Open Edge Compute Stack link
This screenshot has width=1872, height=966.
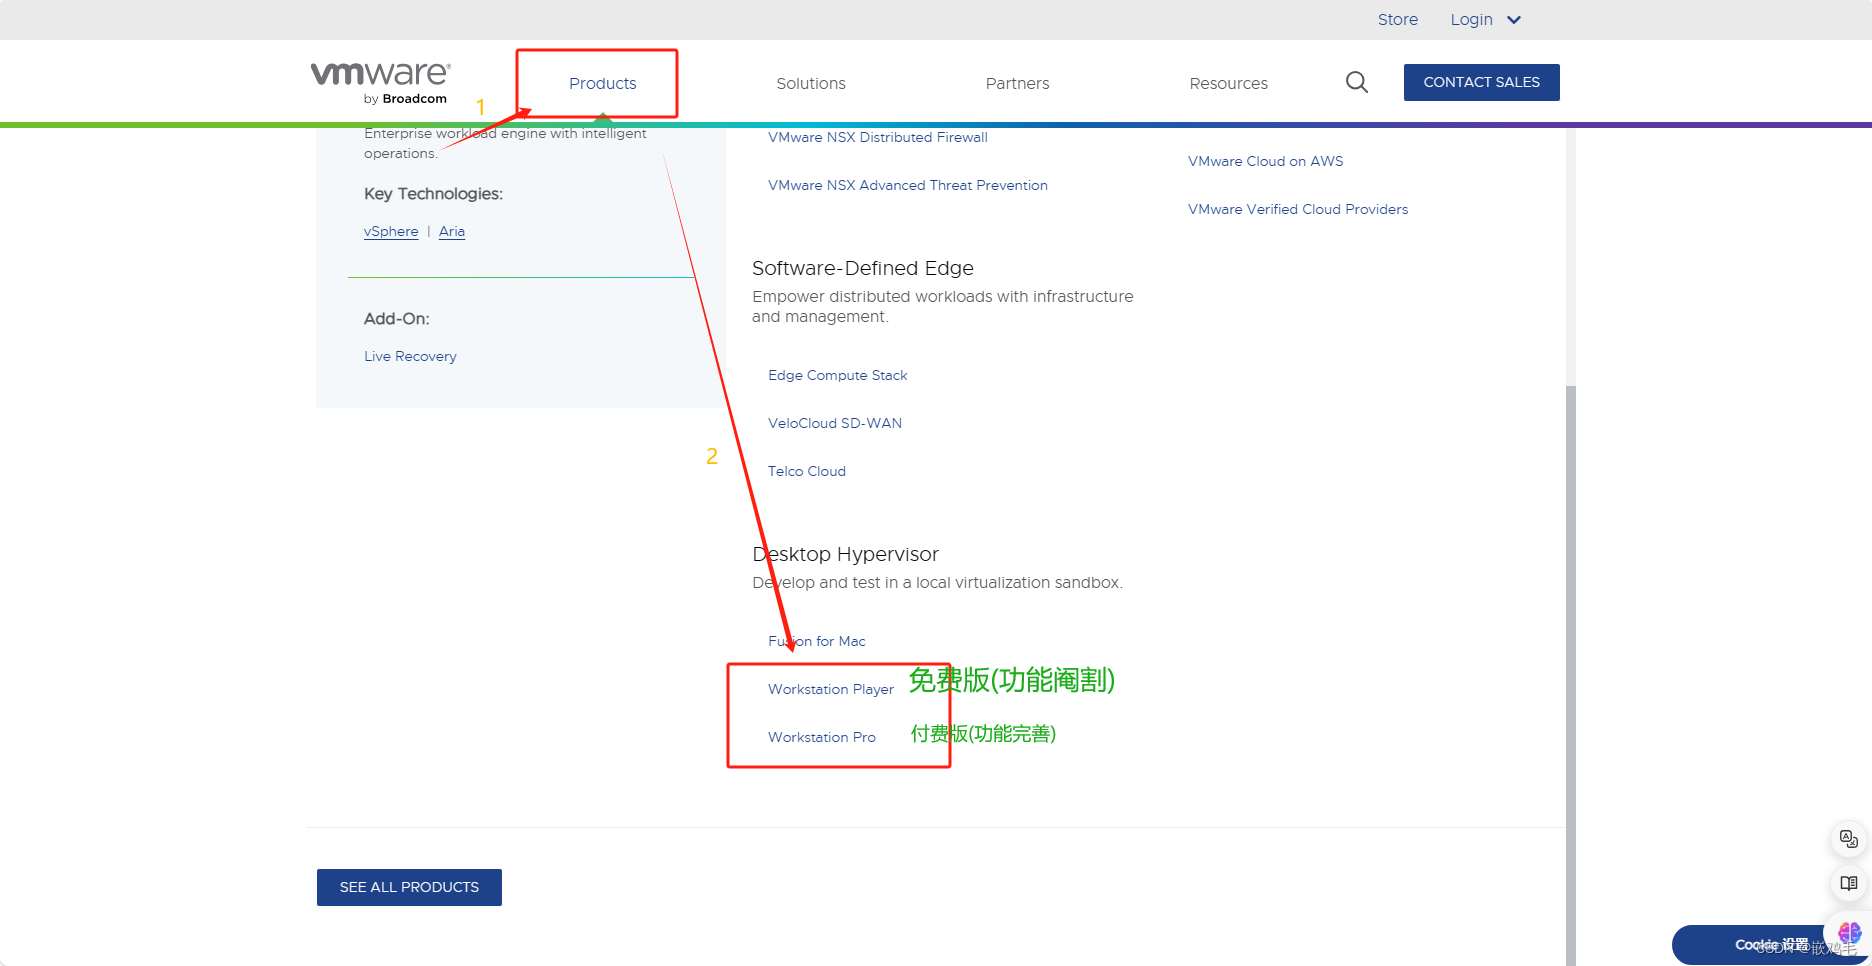(x=838, y=375)
